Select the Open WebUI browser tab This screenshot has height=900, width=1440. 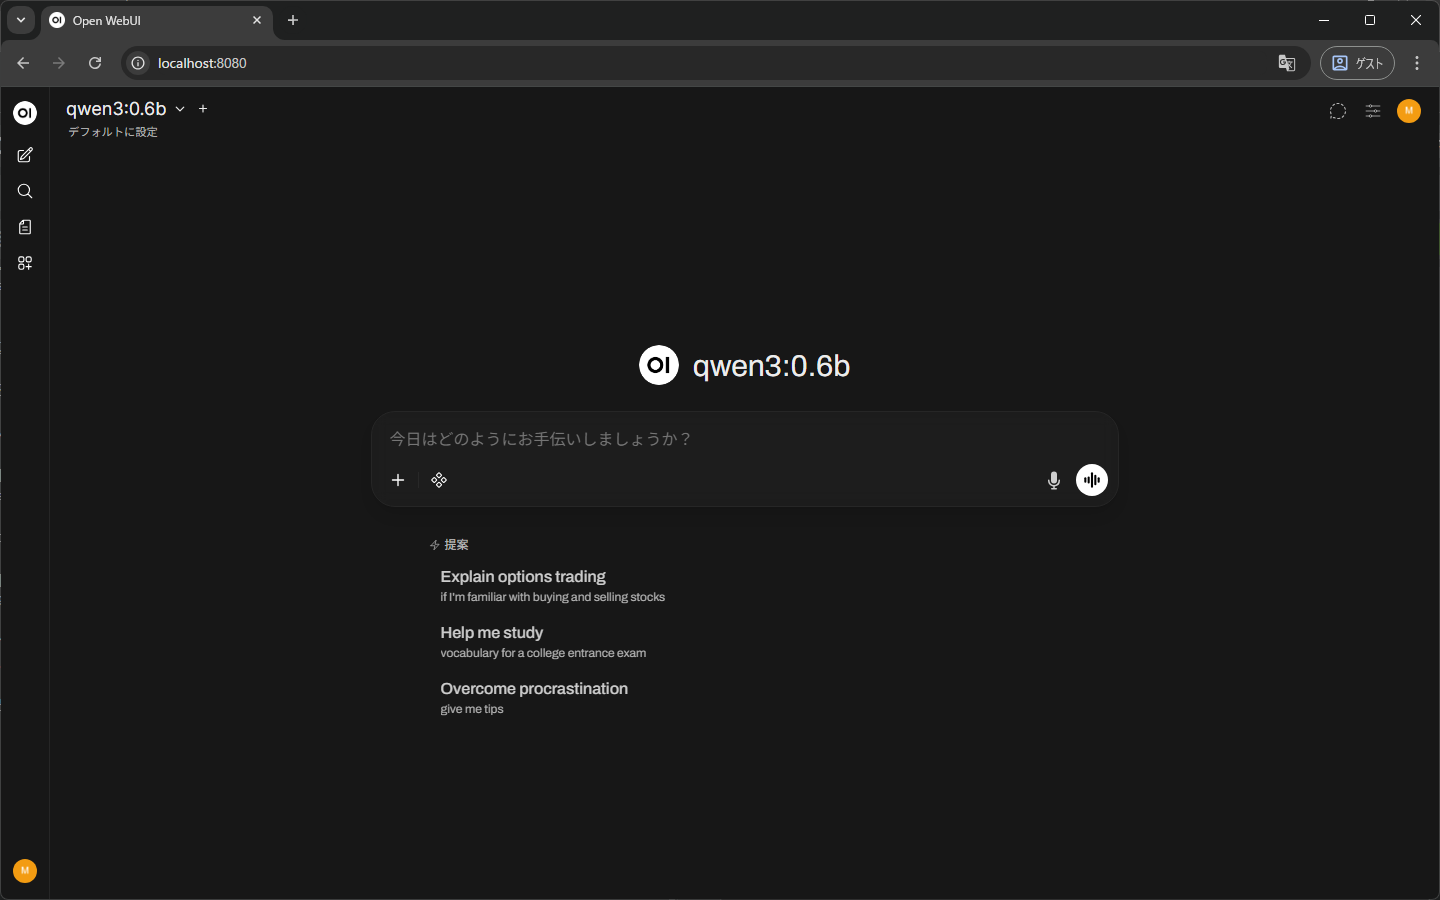point(157,20)
